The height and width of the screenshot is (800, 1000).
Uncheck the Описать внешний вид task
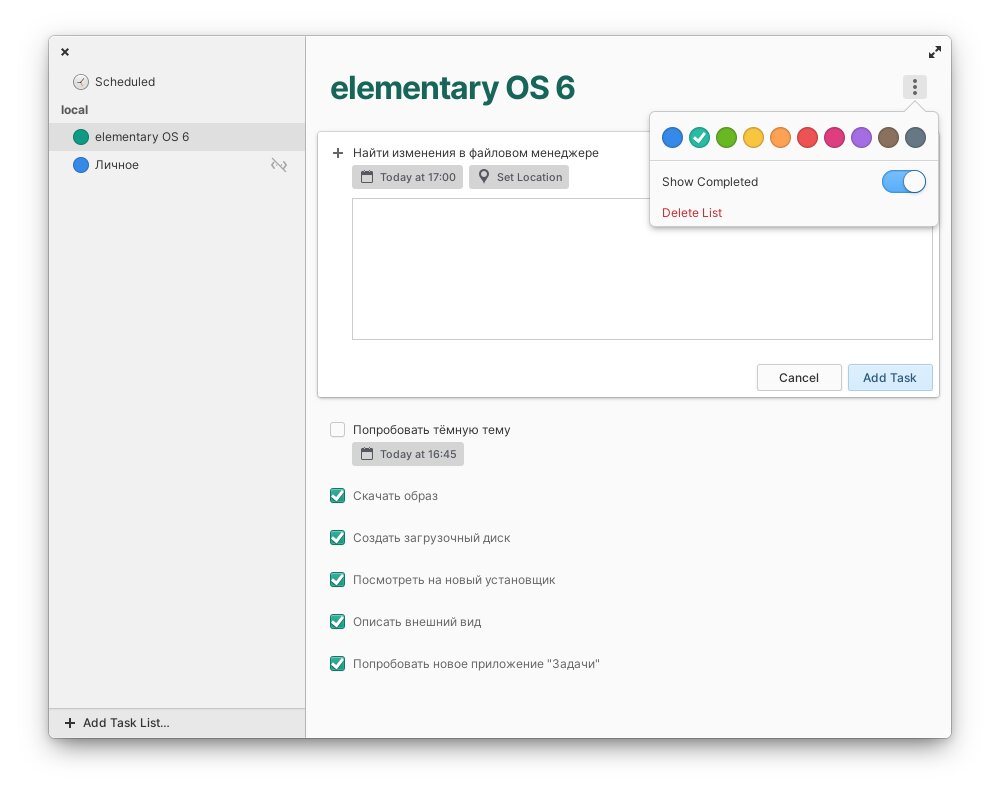[338, 622]
